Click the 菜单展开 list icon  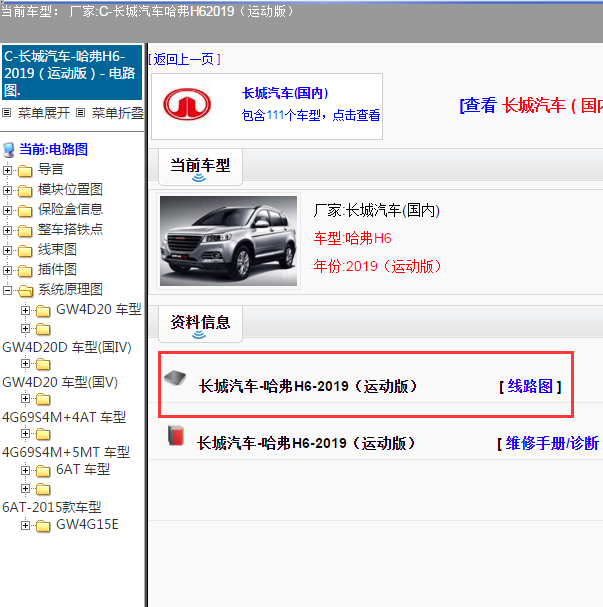7,113
